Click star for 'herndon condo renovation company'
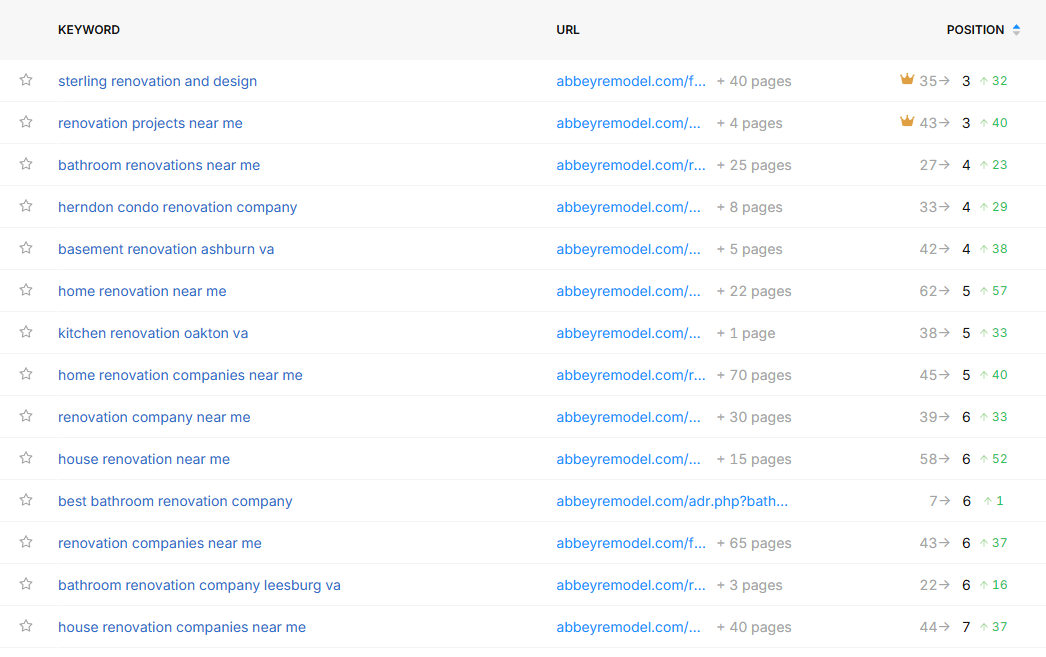 click(26, 206)
